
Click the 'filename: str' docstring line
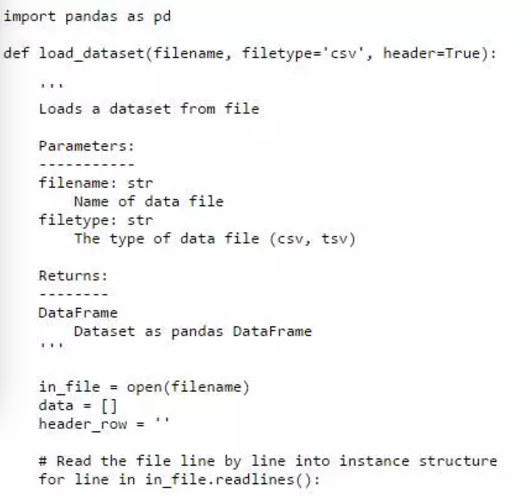pos(96,183)
